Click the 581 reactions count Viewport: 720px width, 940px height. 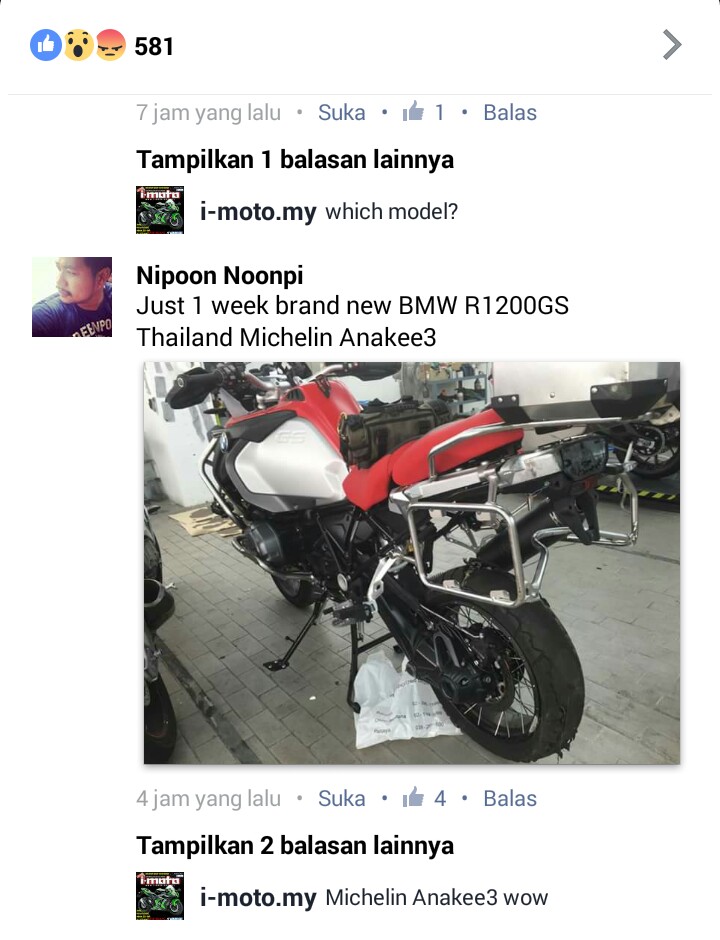[x=154, y=46]
